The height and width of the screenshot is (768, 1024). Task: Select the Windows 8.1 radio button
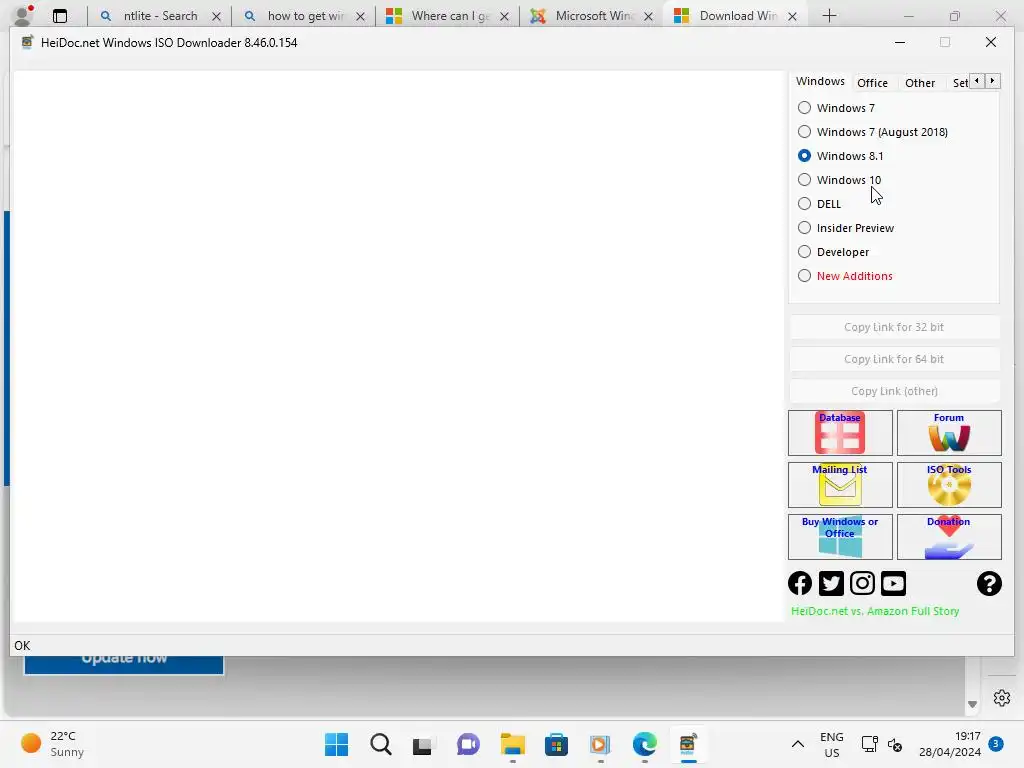point(805,155)
